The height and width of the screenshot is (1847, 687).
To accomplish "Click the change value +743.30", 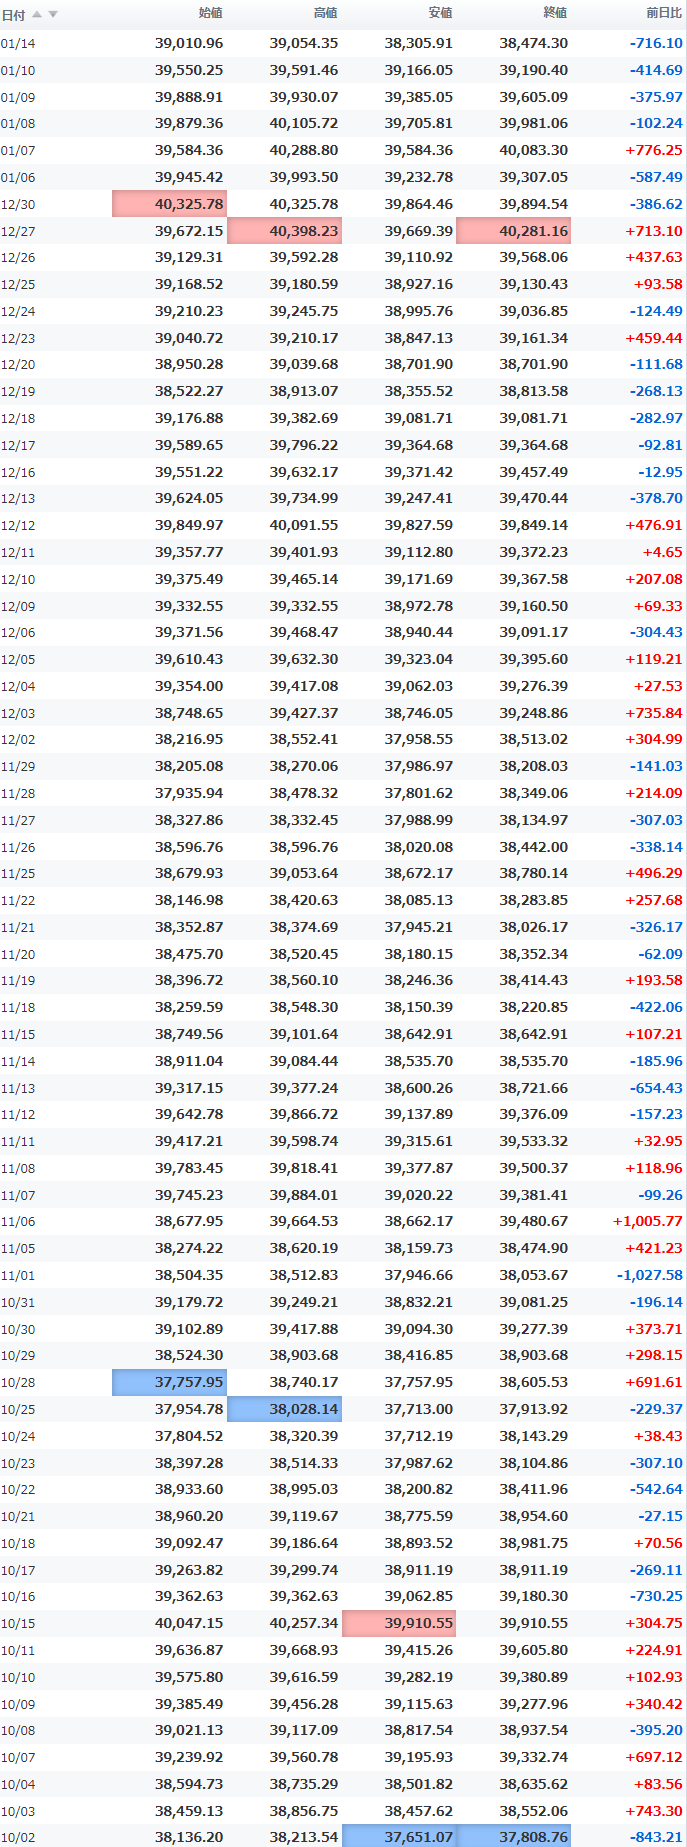I will tap(654, 1811).
